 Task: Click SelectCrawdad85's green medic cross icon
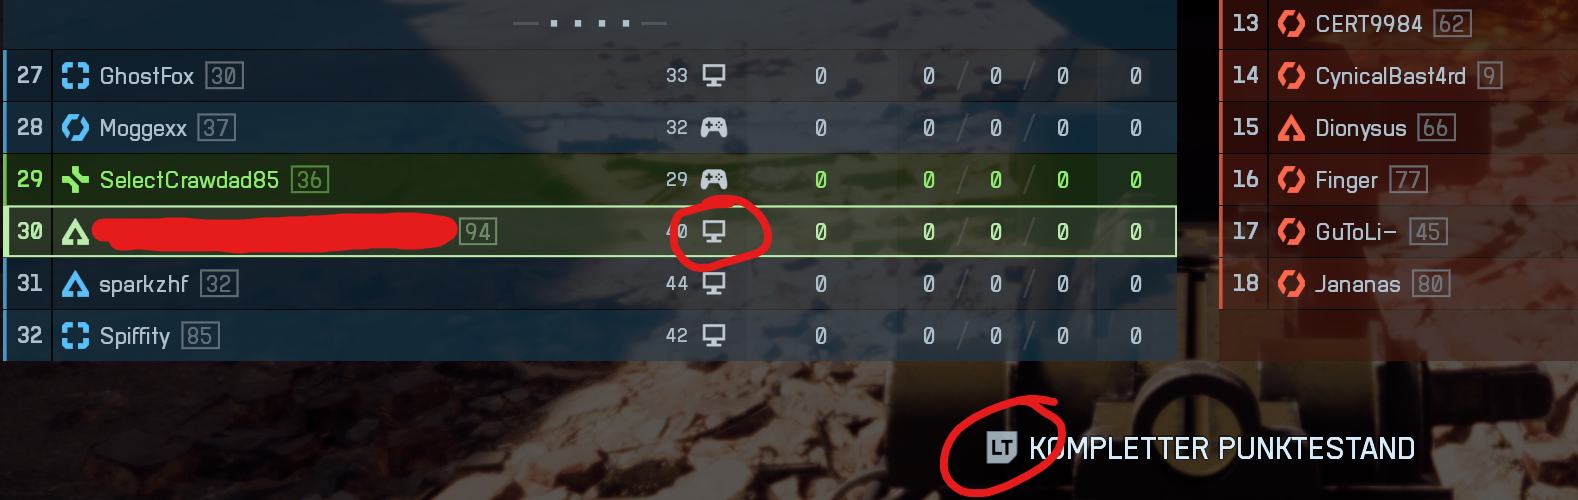(75, 180)
